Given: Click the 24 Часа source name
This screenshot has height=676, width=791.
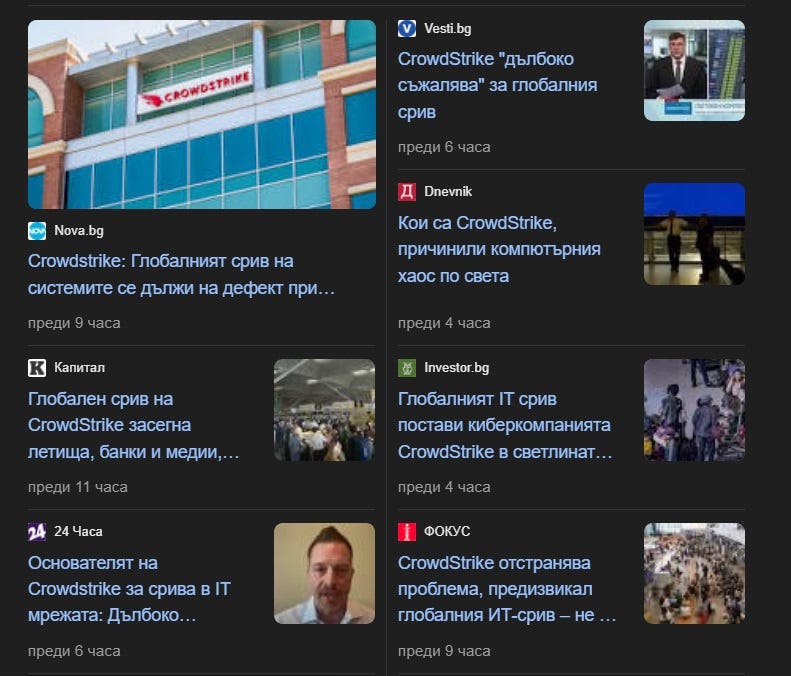Looking at the screenshot, I should pyautogui.click(x=78, y=532).
